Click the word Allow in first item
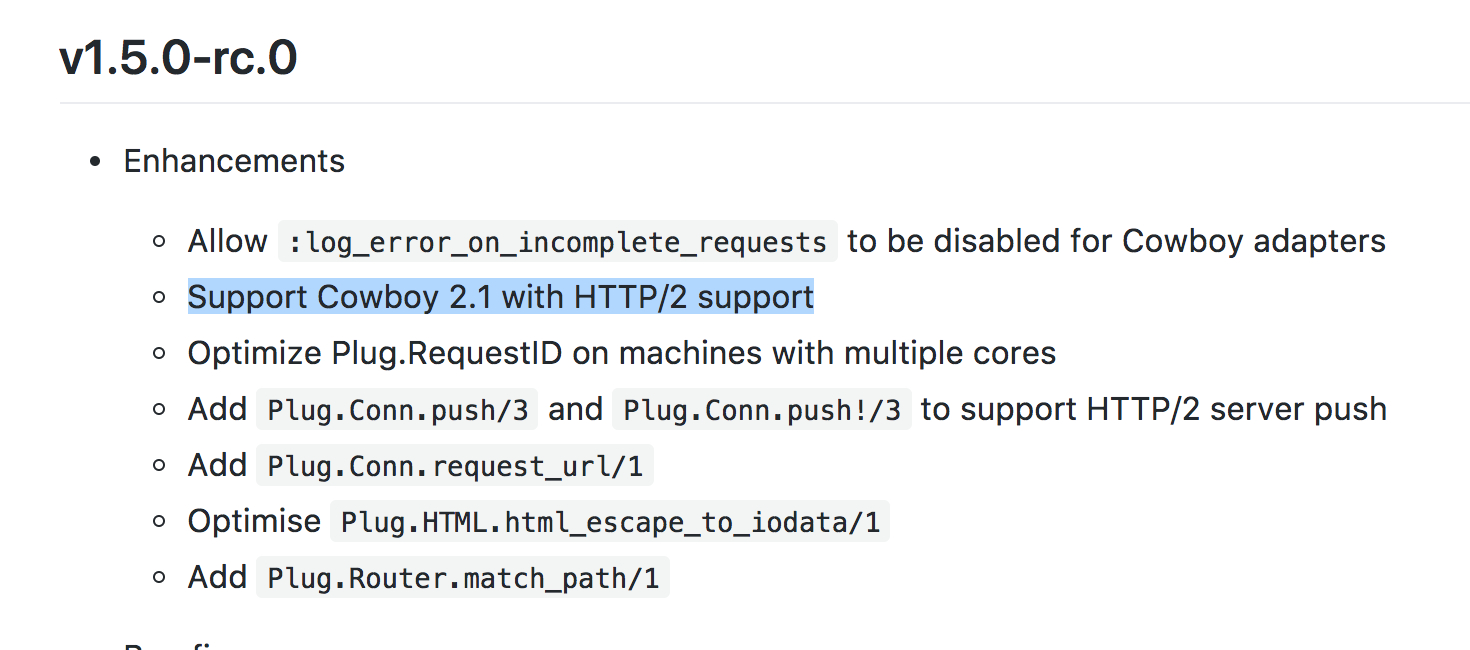The height and width of the screenshot is (650, 1470). coord(228,241)
